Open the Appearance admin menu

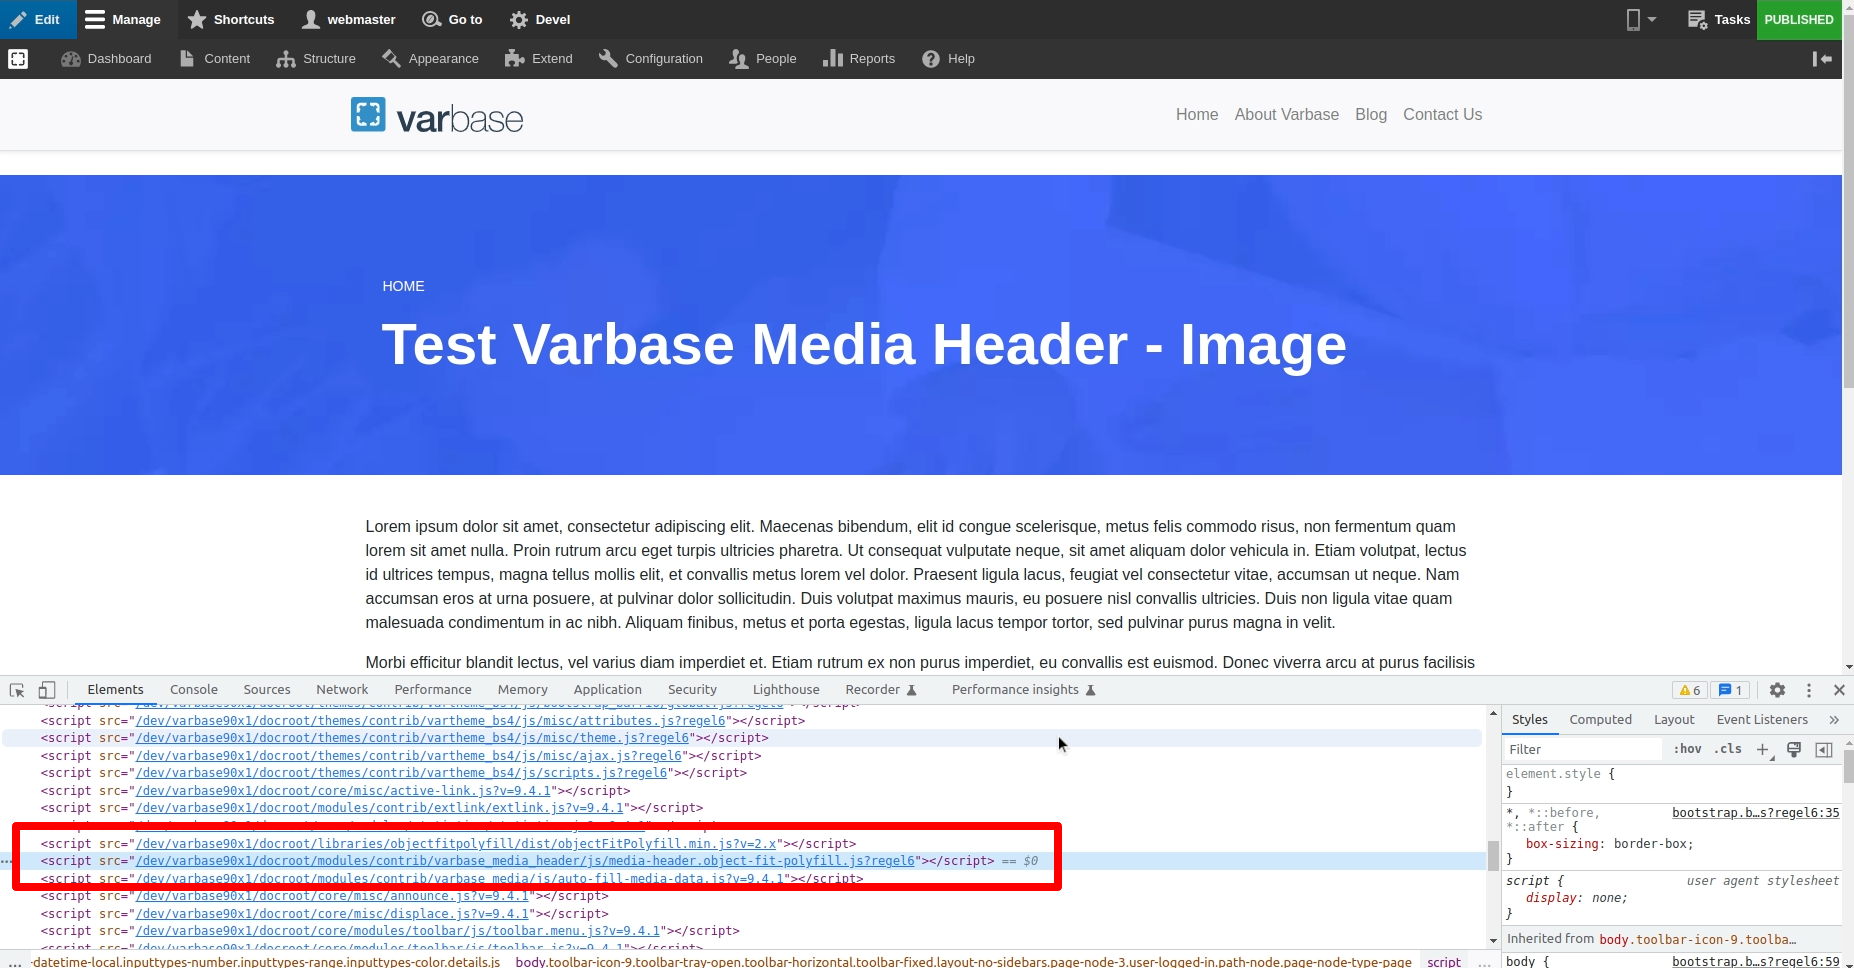pos(430,59)
